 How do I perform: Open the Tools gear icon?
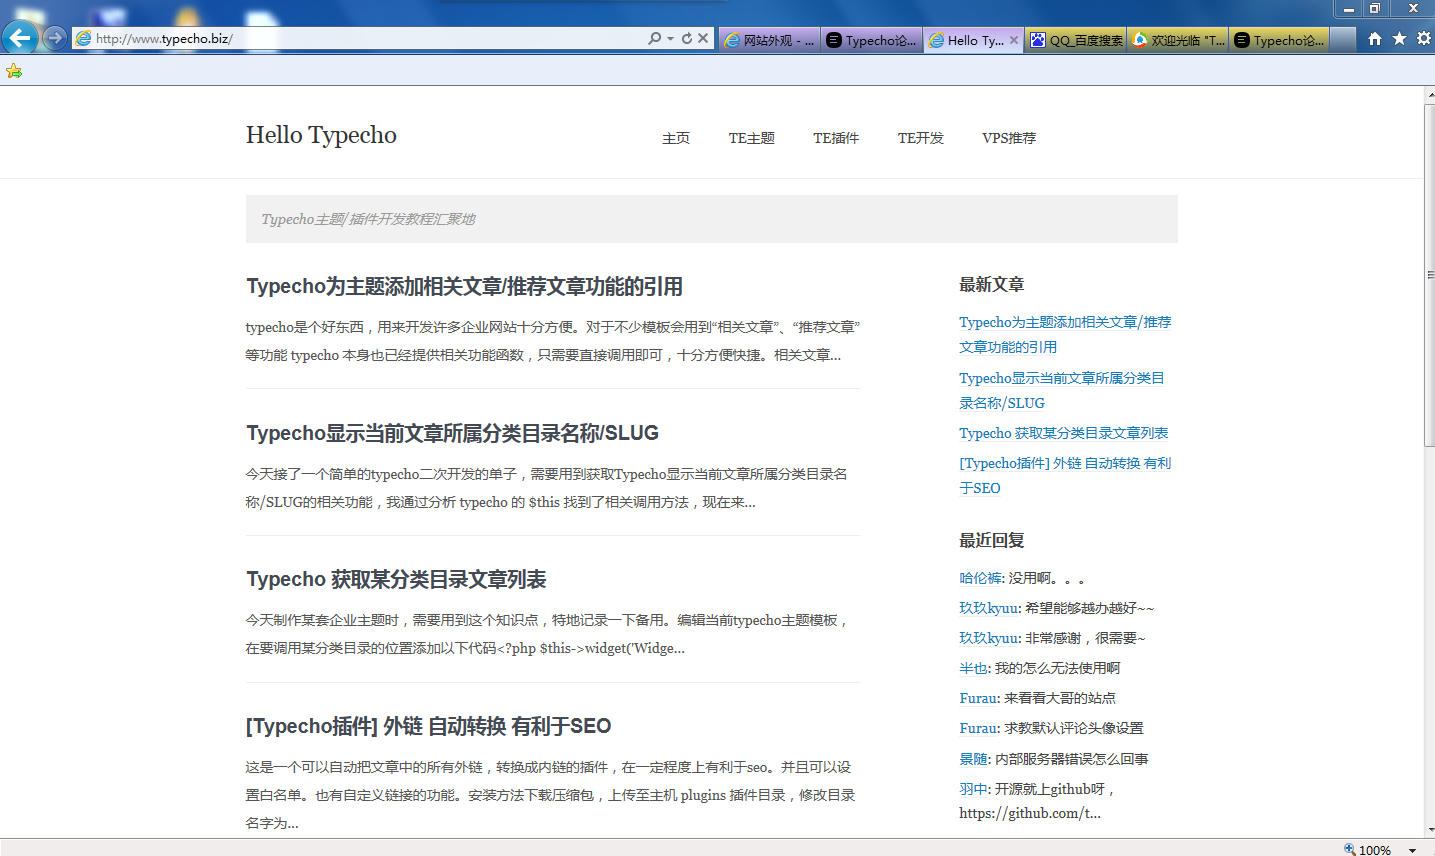[x=1423, y=38]
